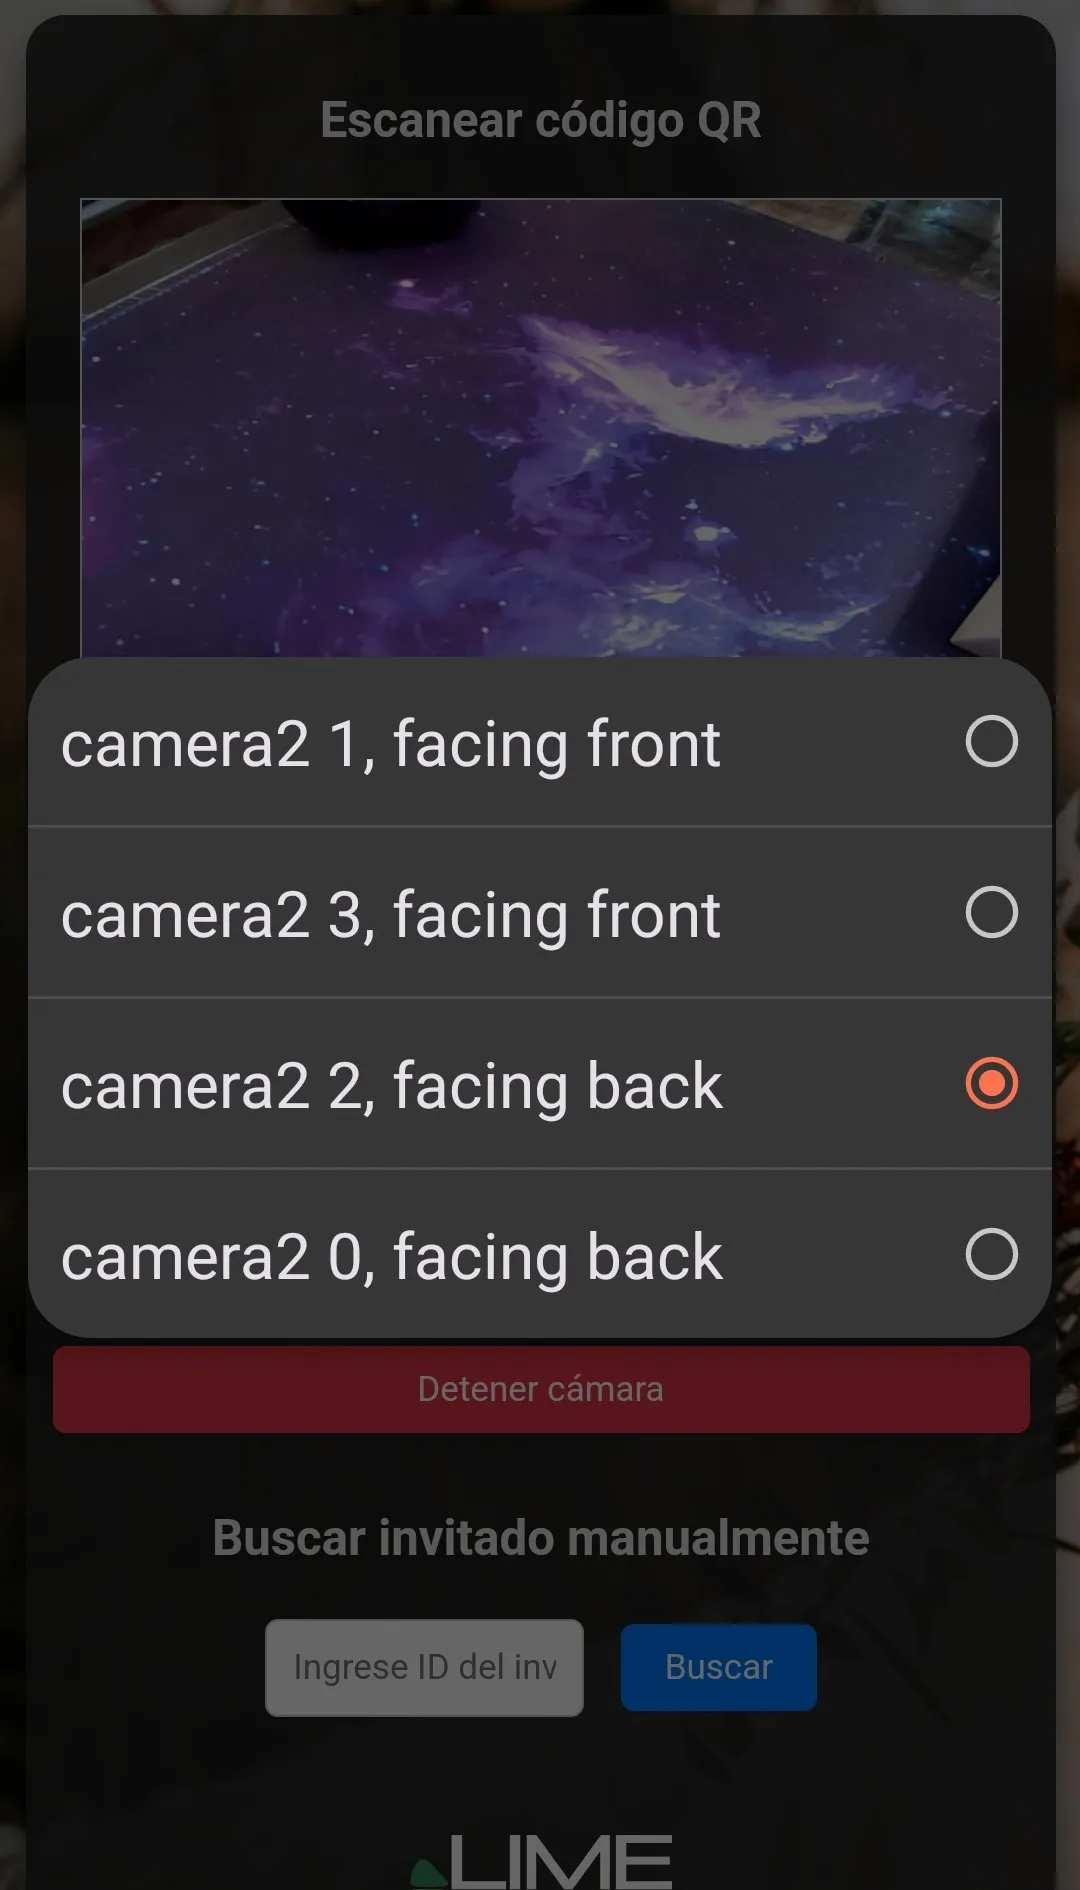The height and width of the screenshot is (1890, 1080).
Task: Click the selected camera2 2 back radio button
Action: (991, 1084)
